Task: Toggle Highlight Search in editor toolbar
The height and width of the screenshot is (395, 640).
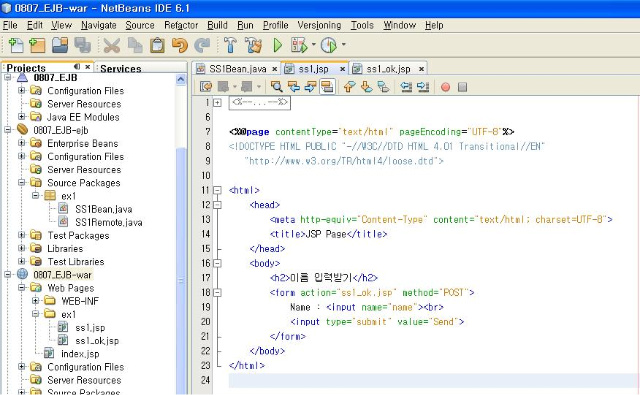Action: [327, 87]
